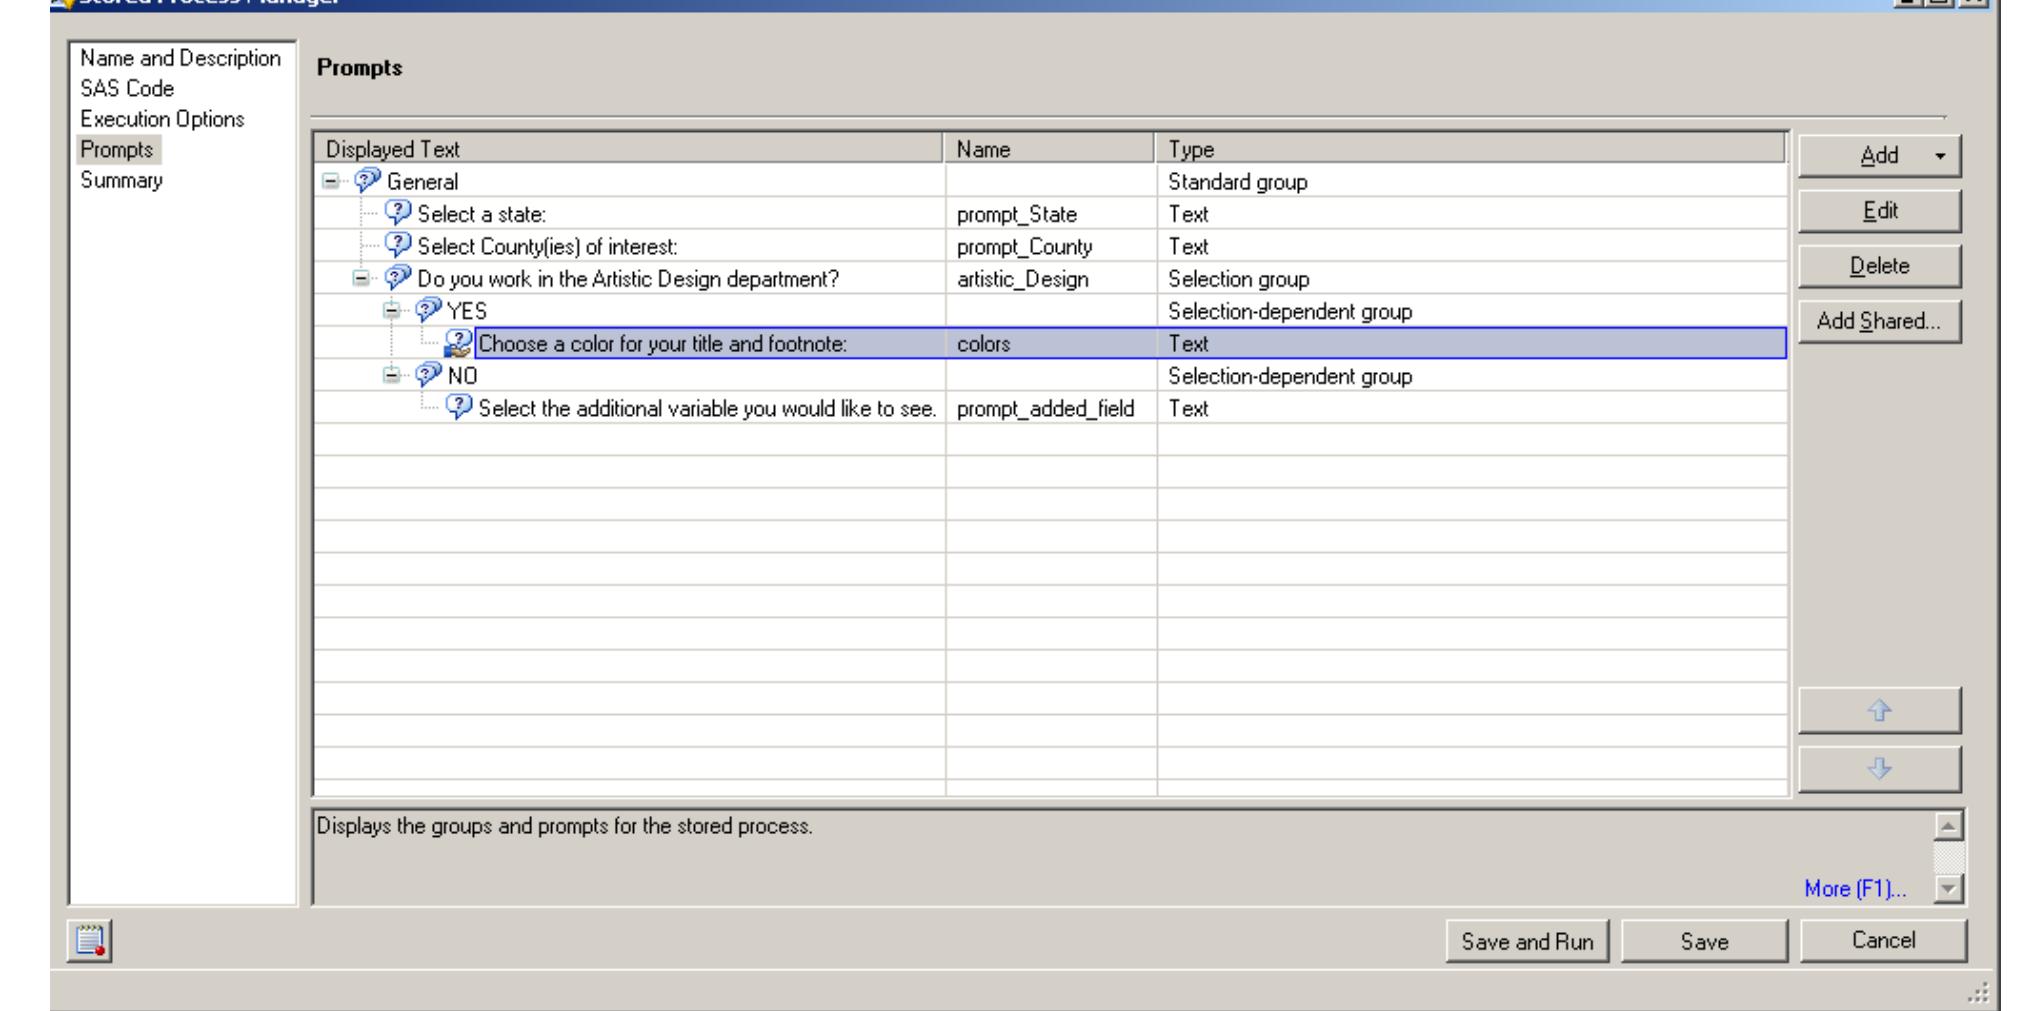Click the Add Shared... button

click(1879, 321)
